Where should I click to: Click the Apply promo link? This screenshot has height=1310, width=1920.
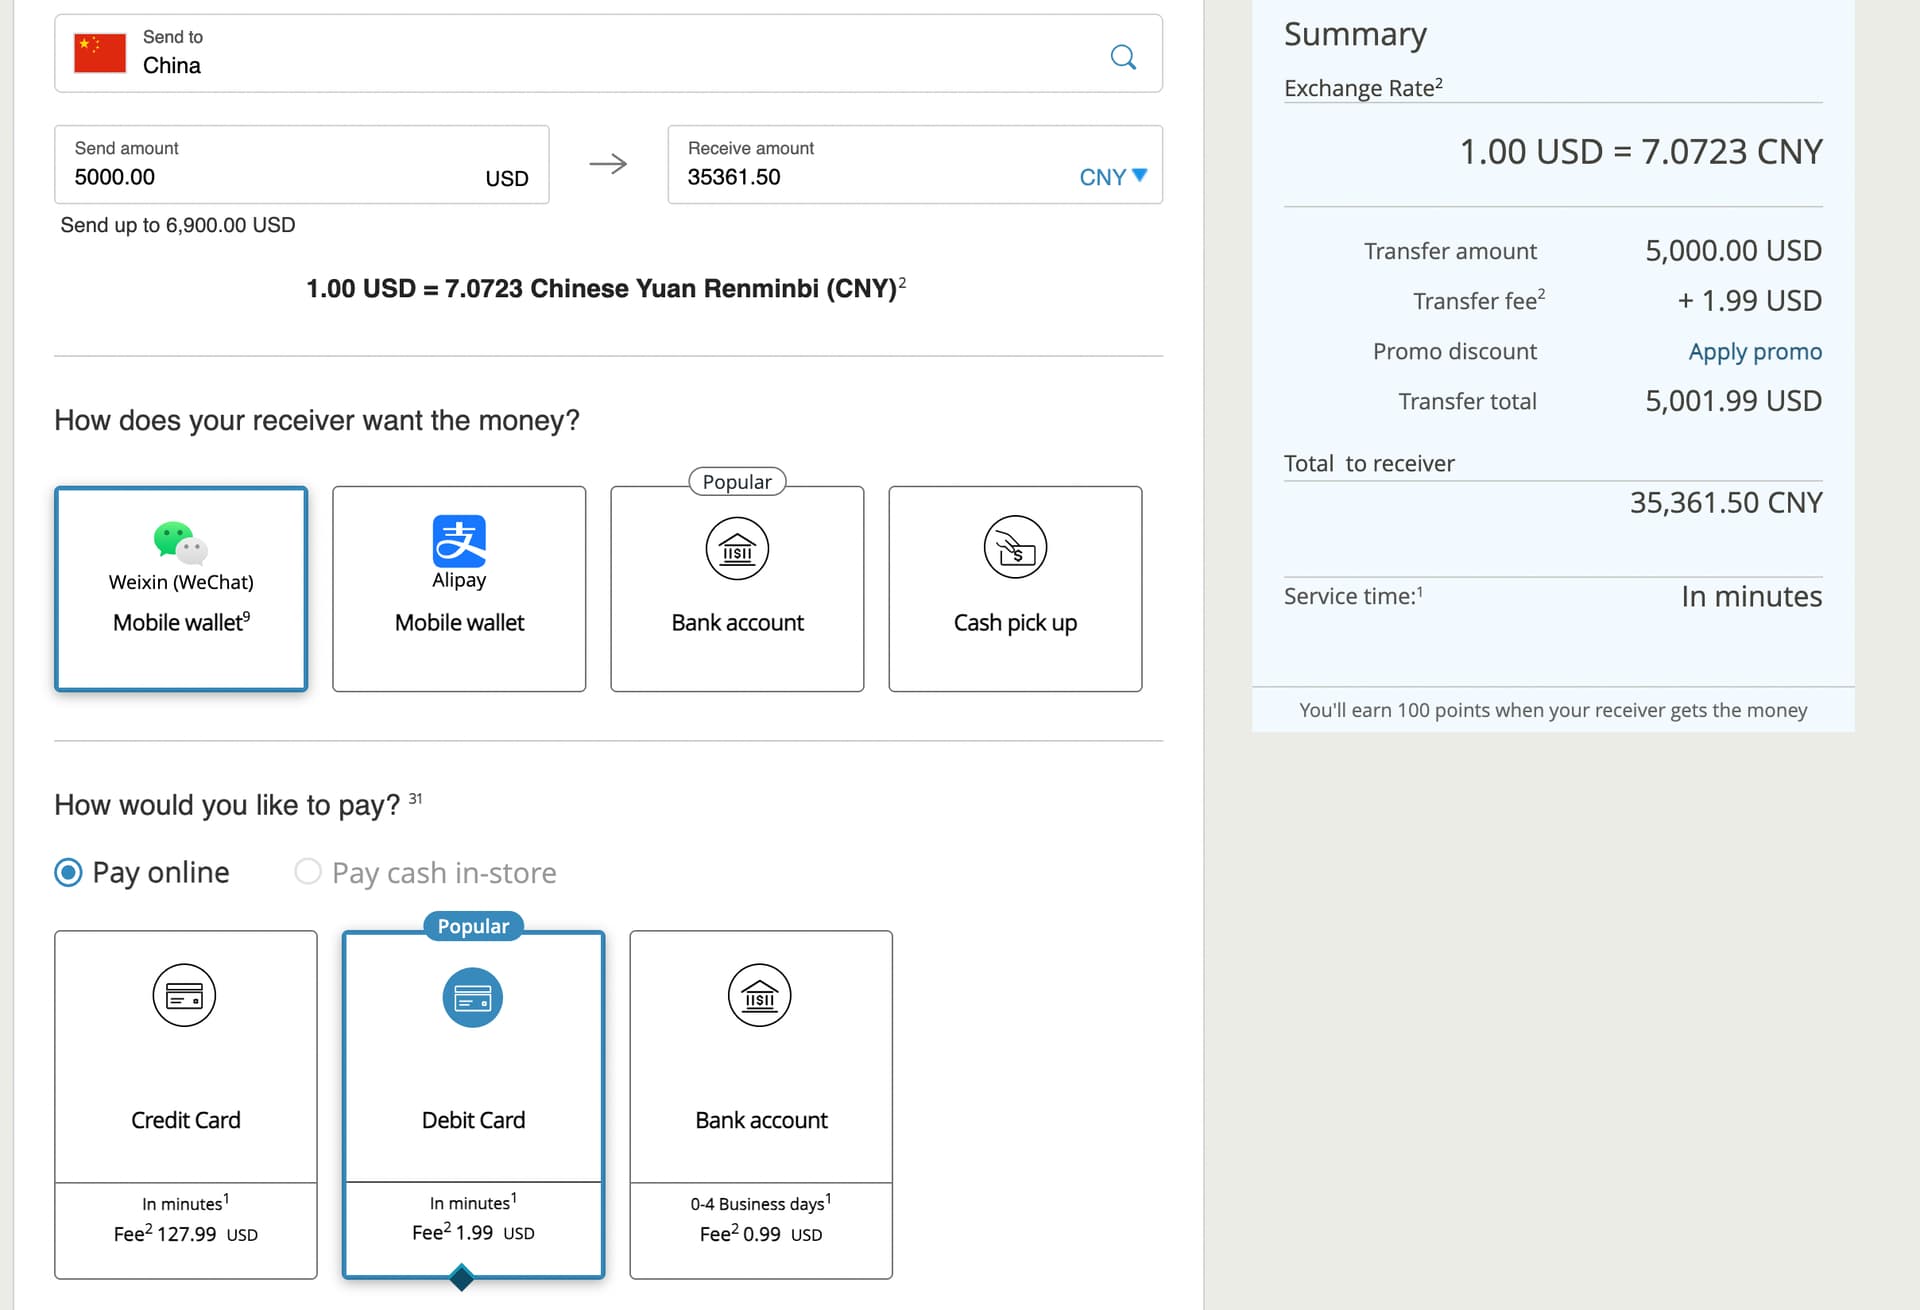pyautogui.click(x=1754, y=352)
